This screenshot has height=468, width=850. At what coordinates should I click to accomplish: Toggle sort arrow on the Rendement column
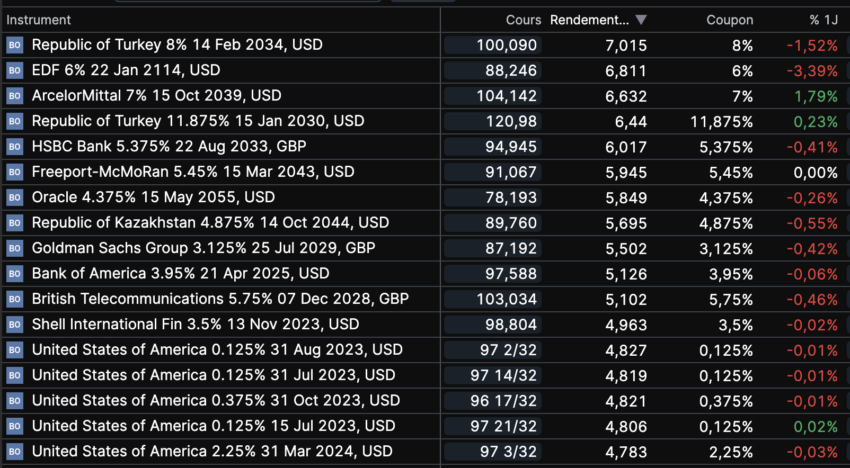pos(641,20)
